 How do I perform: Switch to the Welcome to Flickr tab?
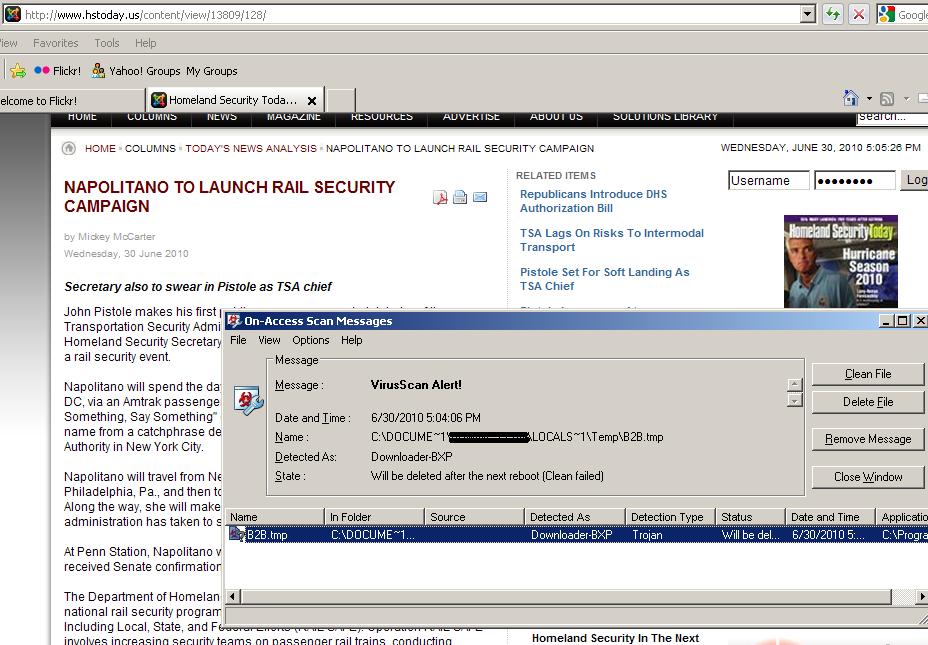click(x=40, y=101)
